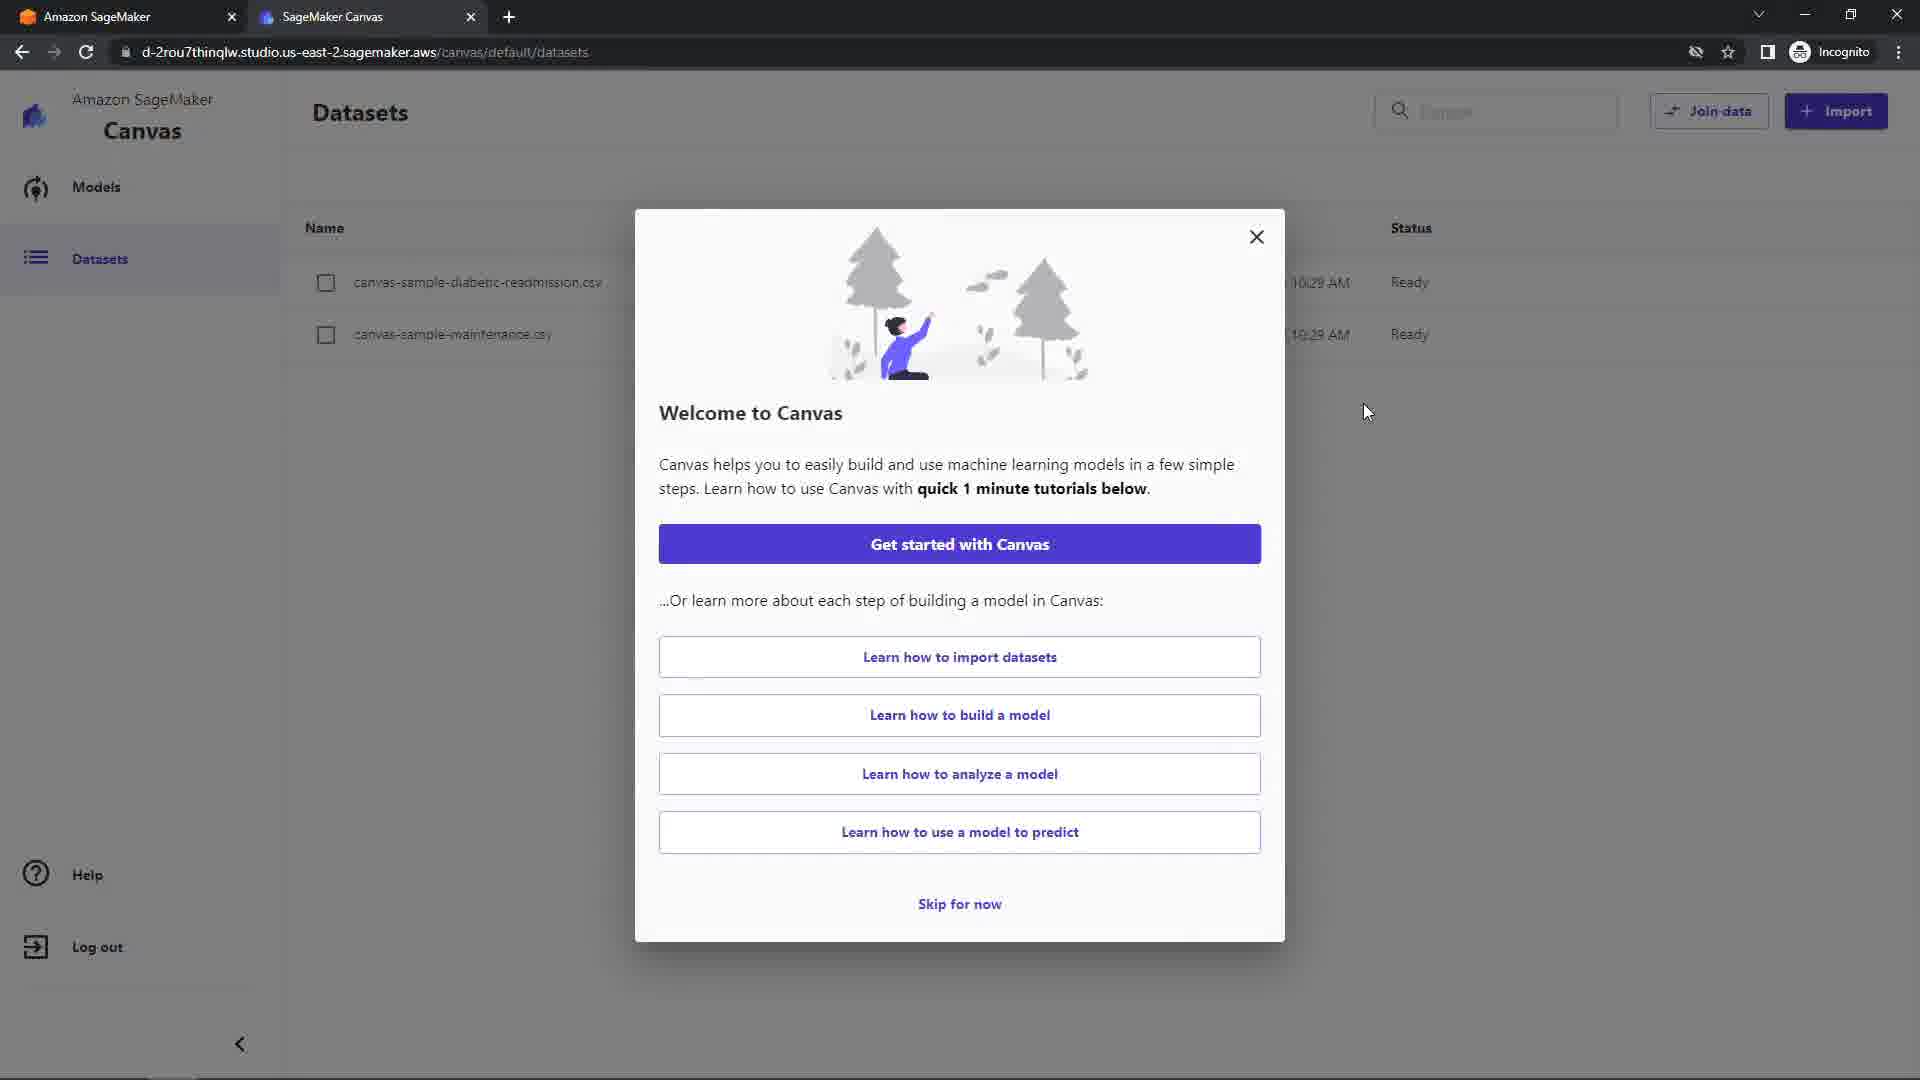Image resolution: width=1920 pixels, height=1080 pixels.
Task: Collapse the sidebar with the left chevron
Action: [x=240, y=1044]
